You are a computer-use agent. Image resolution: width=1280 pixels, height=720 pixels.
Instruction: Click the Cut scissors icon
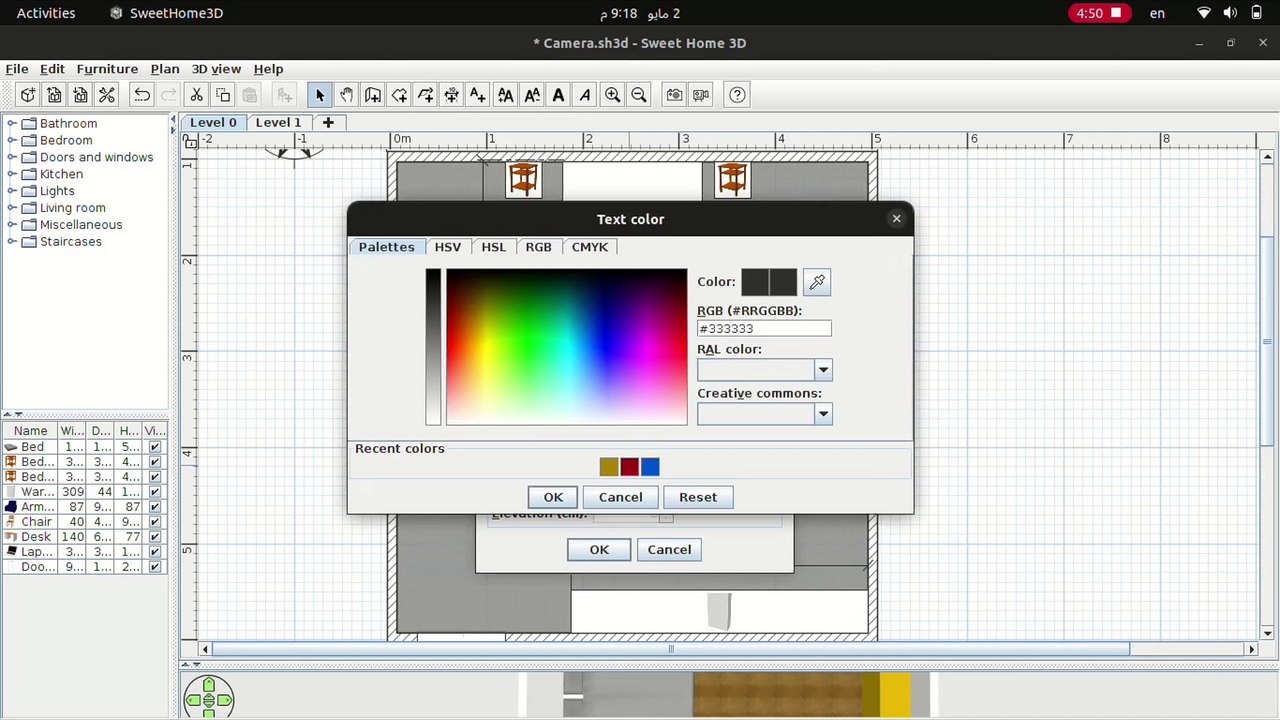pos(197,95)
